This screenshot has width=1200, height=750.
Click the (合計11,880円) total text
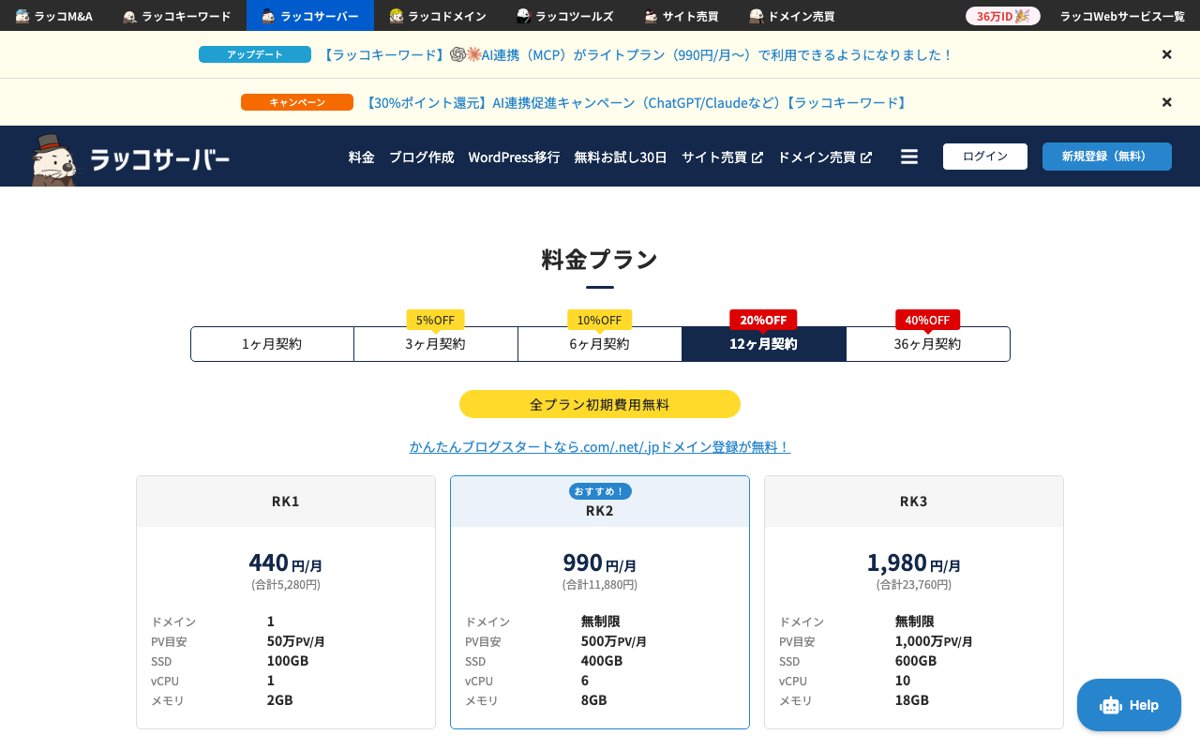point(599,584)
